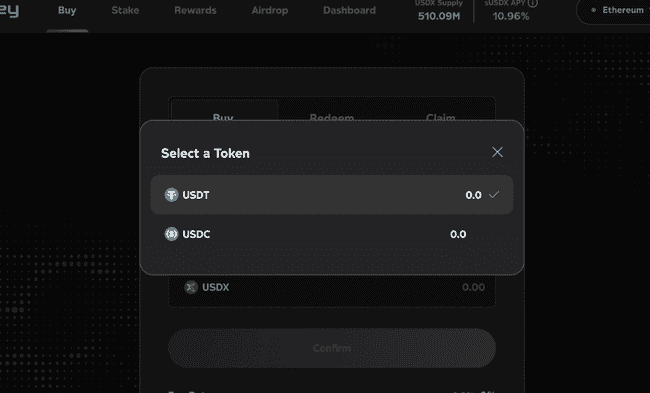Viewport: 650px width, 393px height.
Task: Select the USDC token row
Action: coord(332,234)
